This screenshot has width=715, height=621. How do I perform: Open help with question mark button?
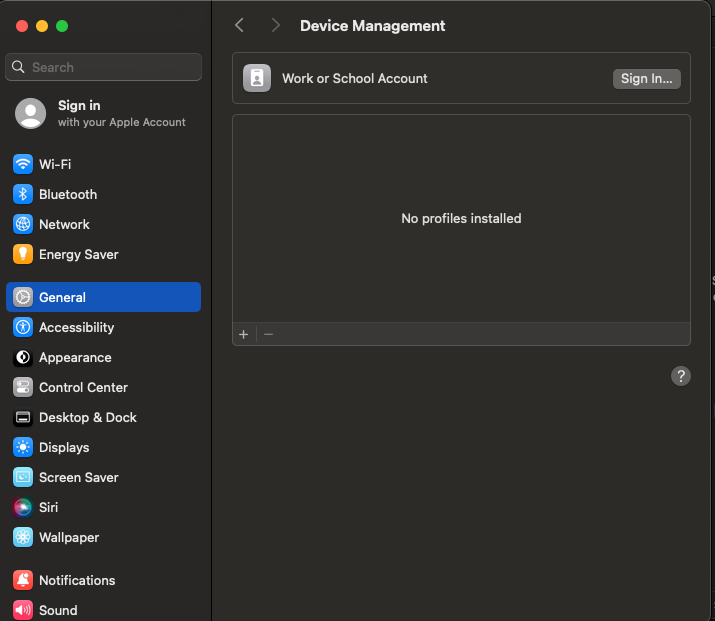pos(681,376)
